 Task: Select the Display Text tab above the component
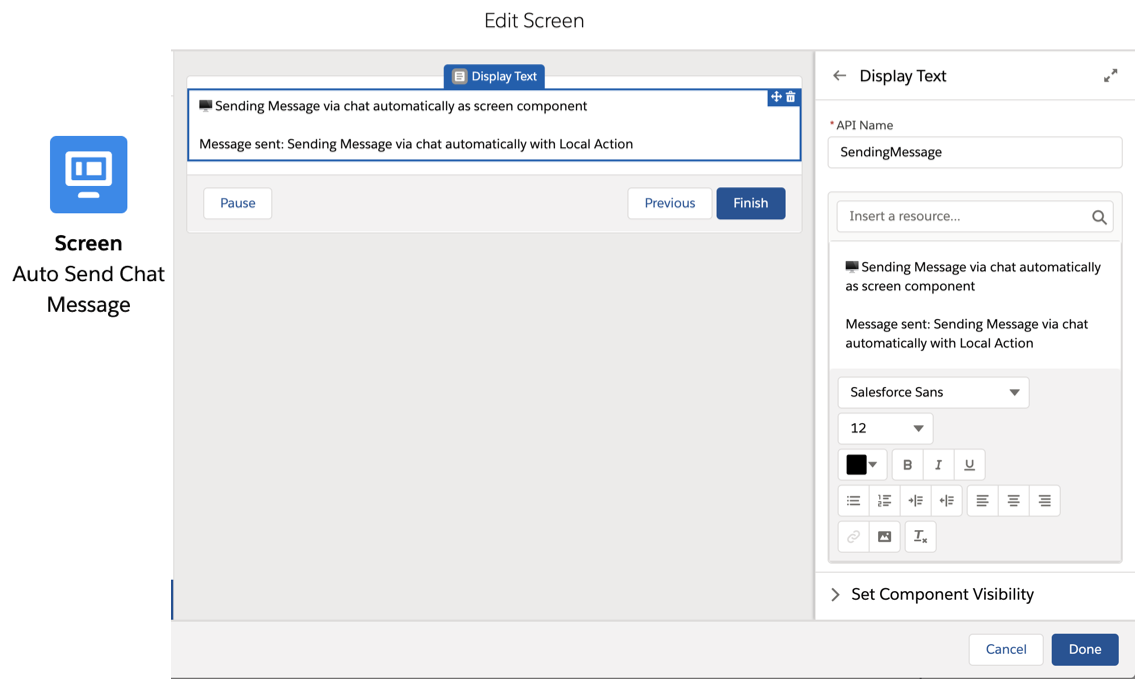494,76
